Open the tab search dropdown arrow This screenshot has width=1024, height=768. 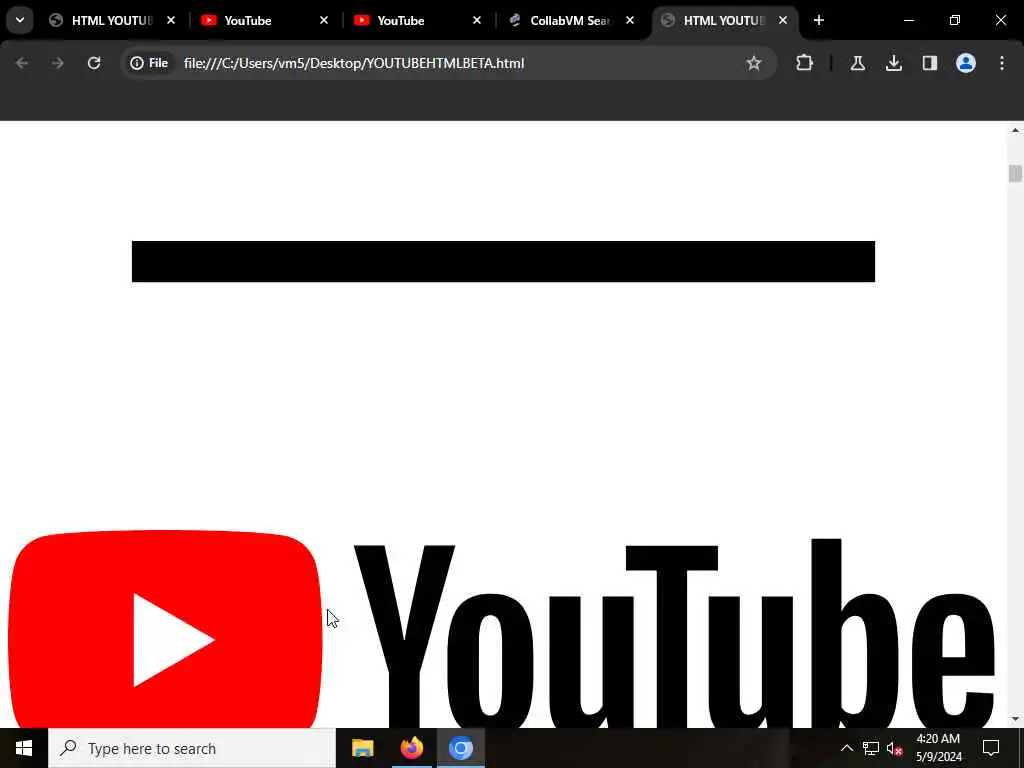coord(20,20)
